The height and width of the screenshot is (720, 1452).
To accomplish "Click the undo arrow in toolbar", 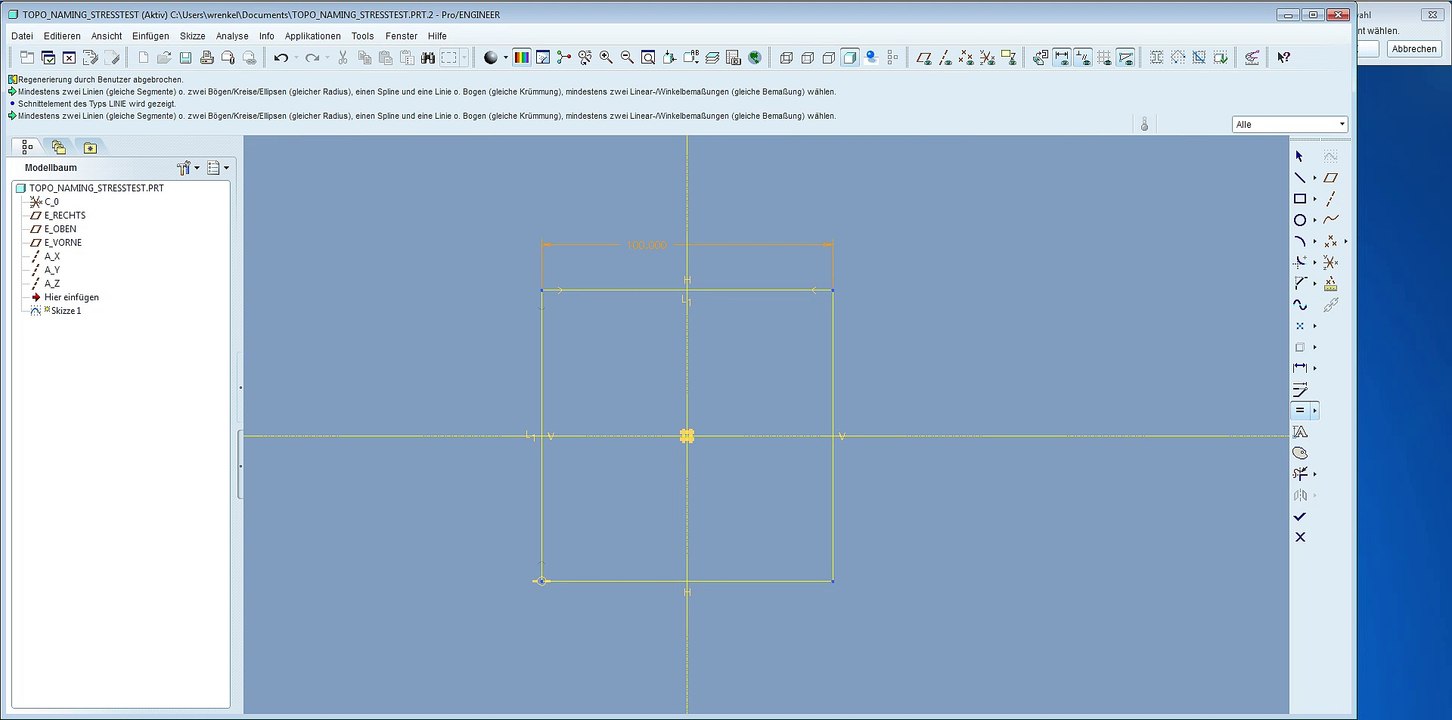I will (x=281, y=58).
